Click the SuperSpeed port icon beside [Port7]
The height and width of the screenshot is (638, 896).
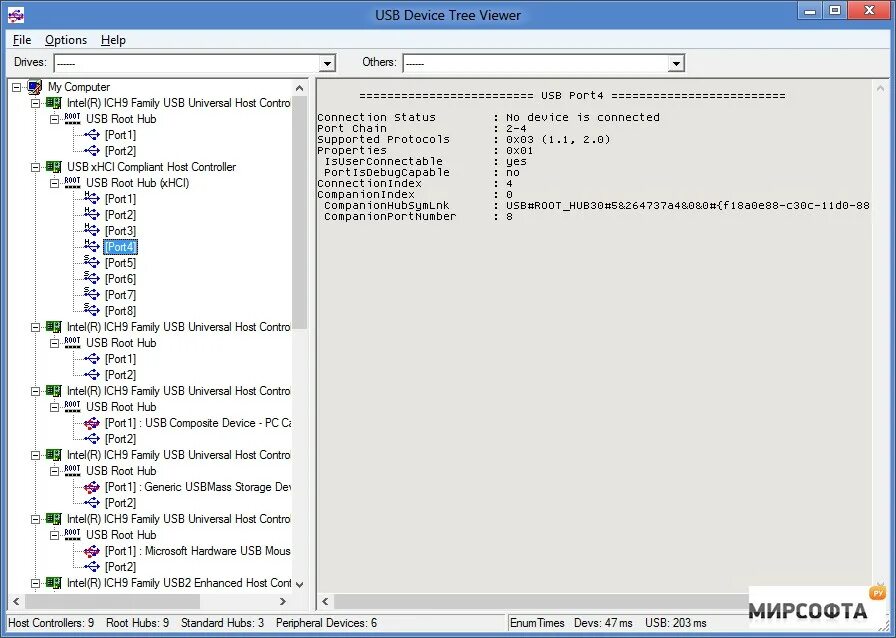[x=91, y=294]
